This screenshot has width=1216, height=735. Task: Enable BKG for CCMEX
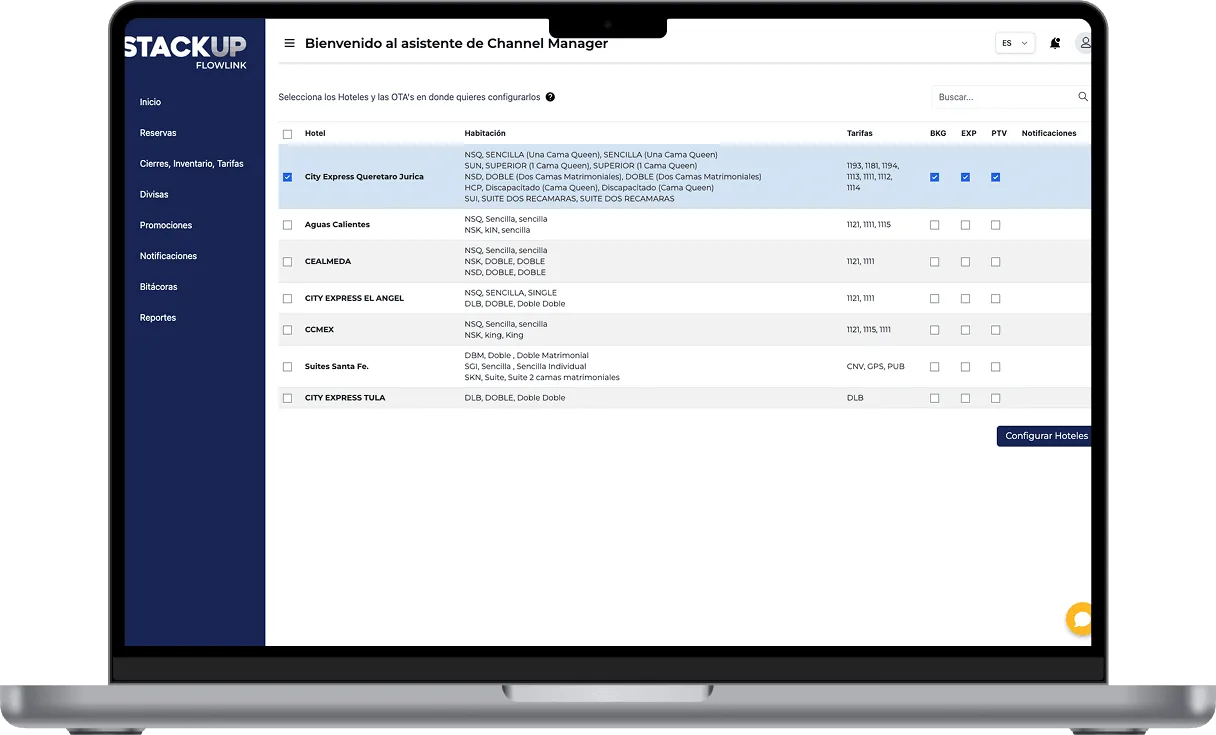coord(935,330)
